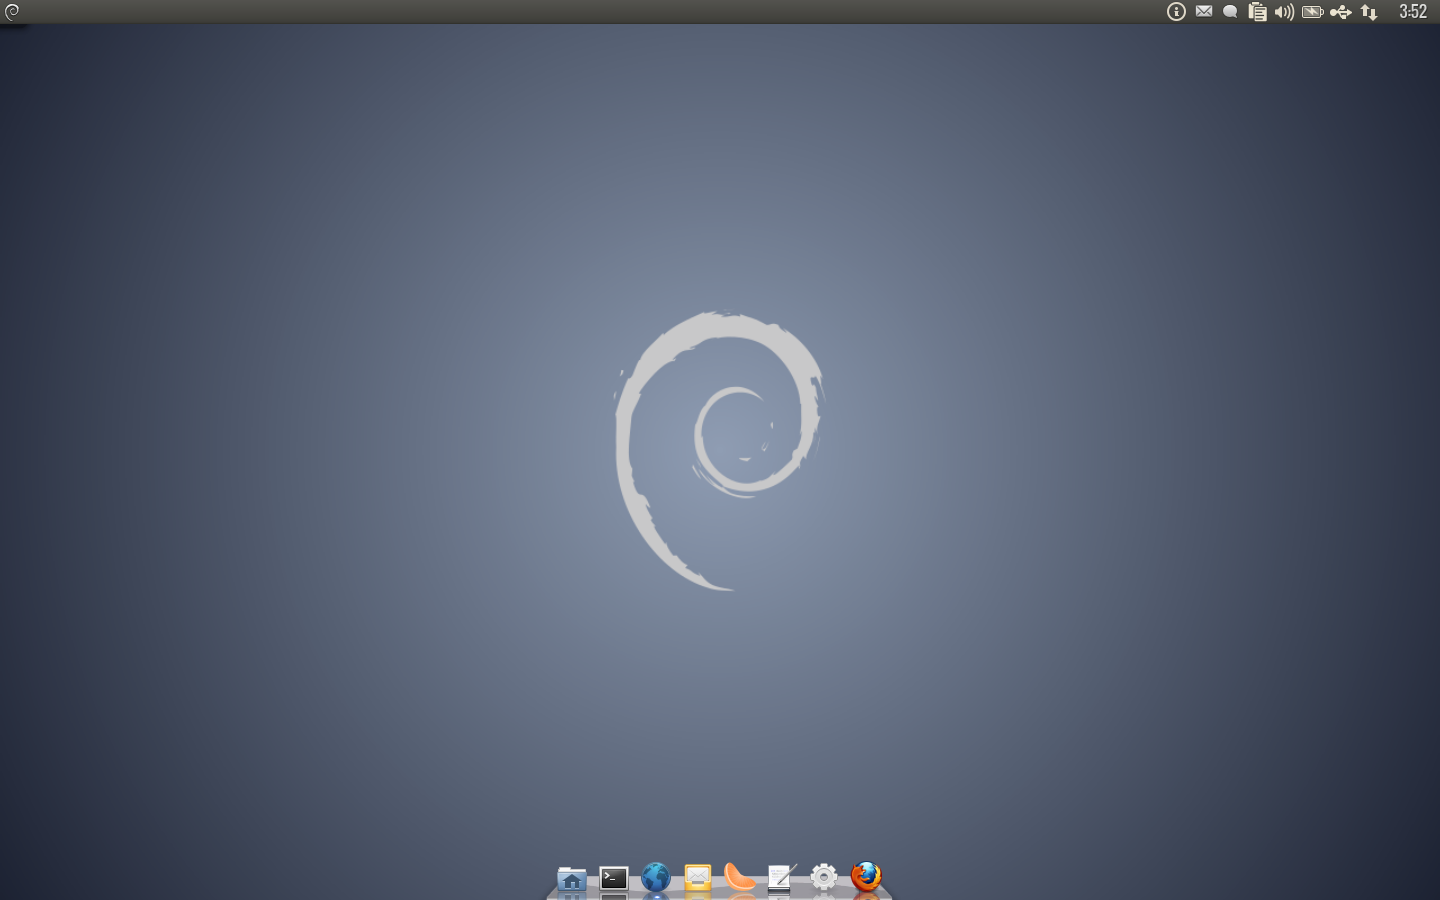The width and height of the screenshot is (1440, 900).
Task: Launch the Clementine orange slice in the dock
Action: [740, 877]
